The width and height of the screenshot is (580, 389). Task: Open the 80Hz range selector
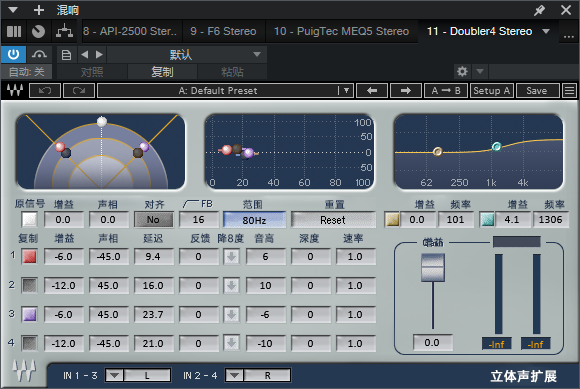coord(254,220)
